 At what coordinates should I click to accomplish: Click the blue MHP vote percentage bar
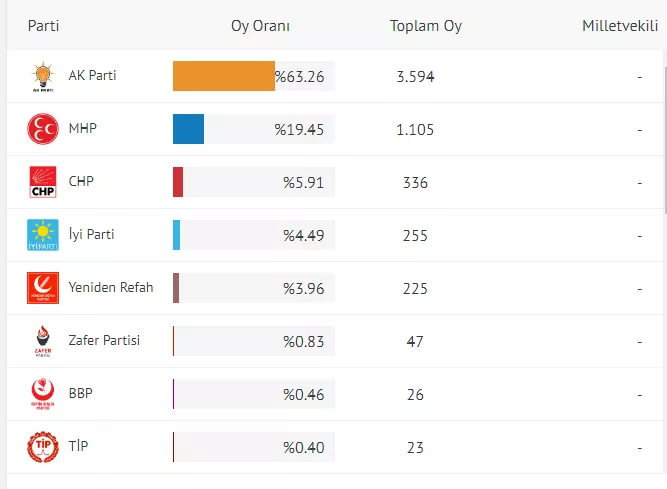[x=188, y=129]
